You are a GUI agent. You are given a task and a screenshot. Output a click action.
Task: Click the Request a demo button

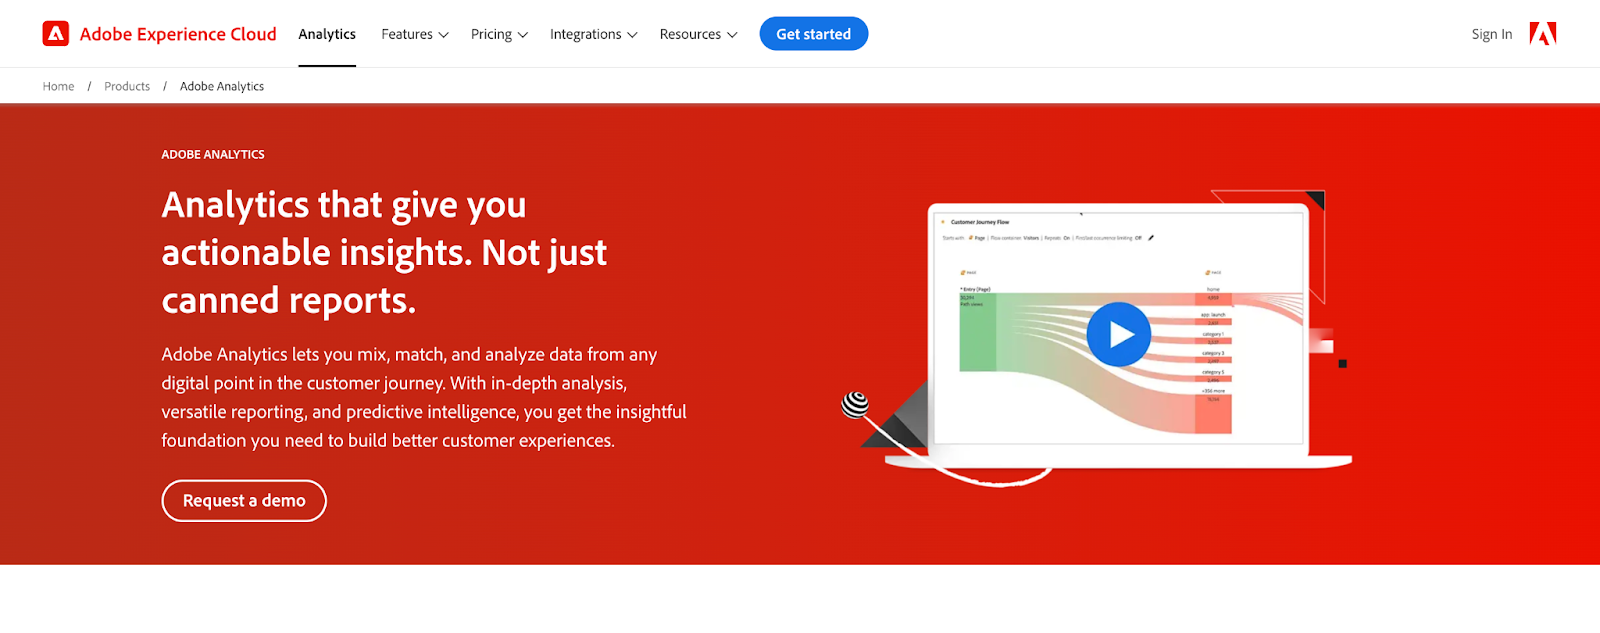pyautogui.click(x=244, y=501)
